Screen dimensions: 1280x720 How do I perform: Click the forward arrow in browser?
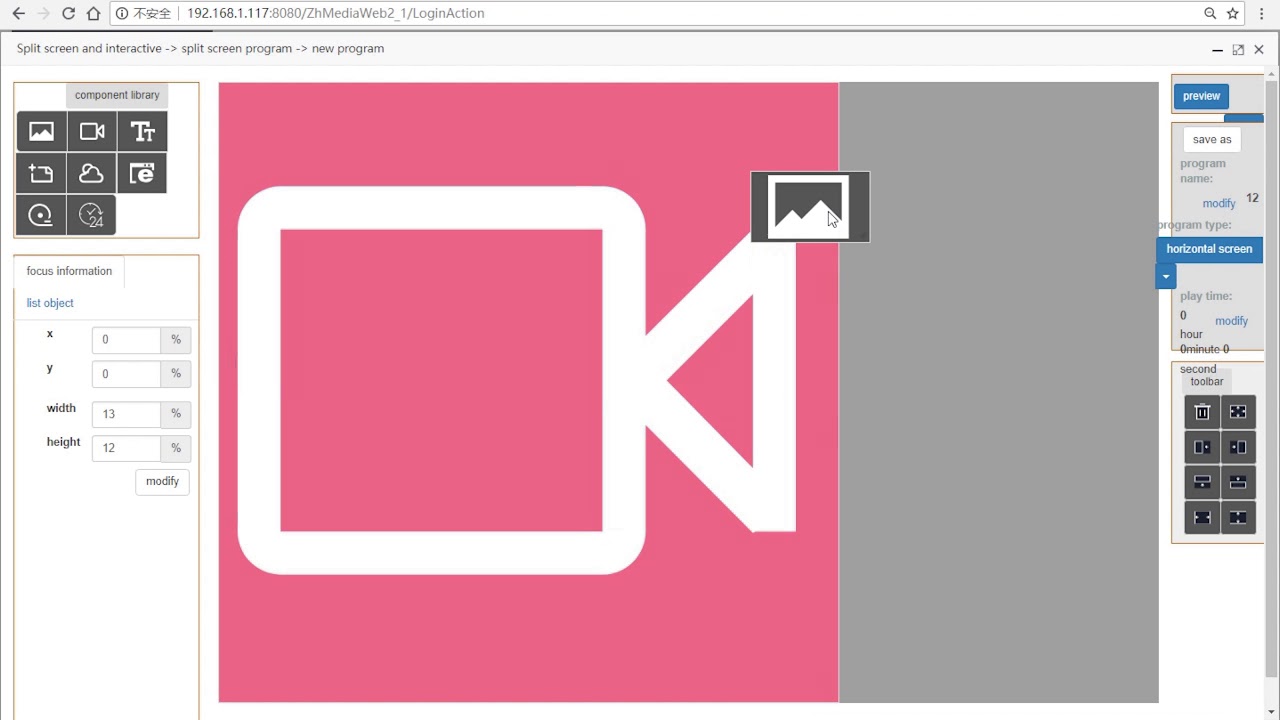pyautogui.click(x=43, y=13)
